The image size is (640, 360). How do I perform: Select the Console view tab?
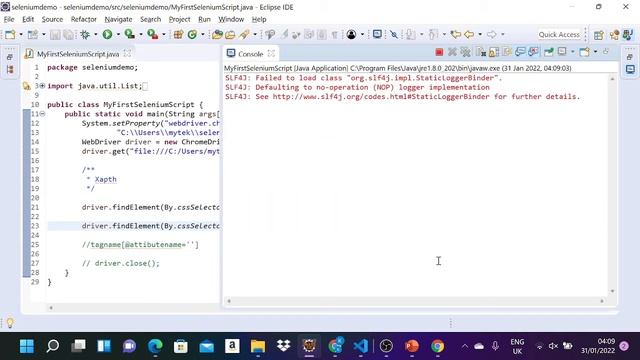(250, 53)
